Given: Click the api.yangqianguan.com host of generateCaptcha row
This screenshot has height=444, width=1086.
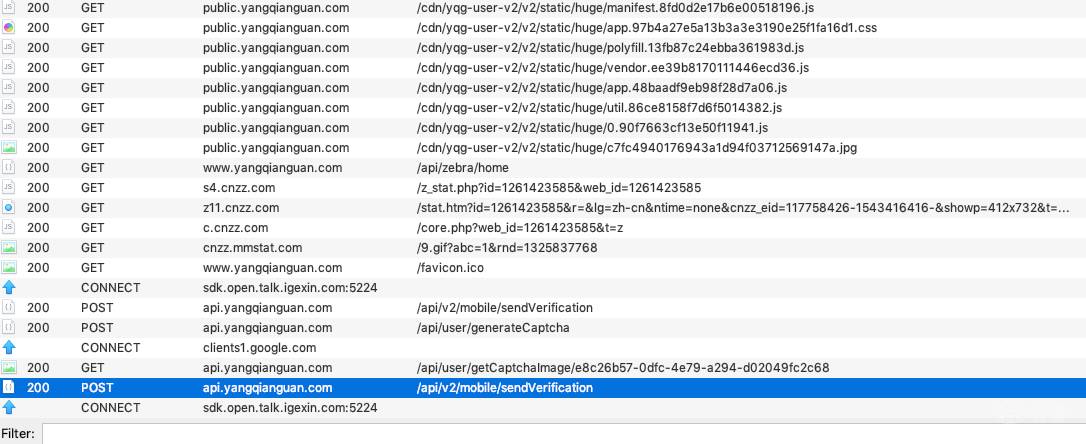Looking at the screenshot, I should point(267,328).
